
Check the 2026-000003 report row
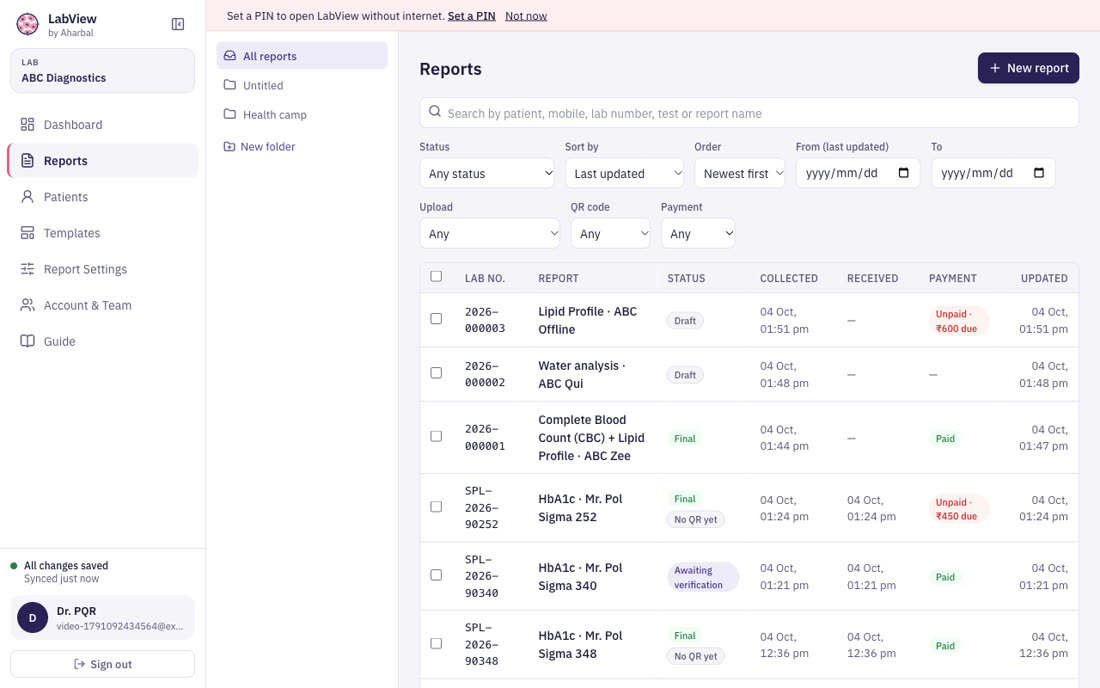[436, 318]
